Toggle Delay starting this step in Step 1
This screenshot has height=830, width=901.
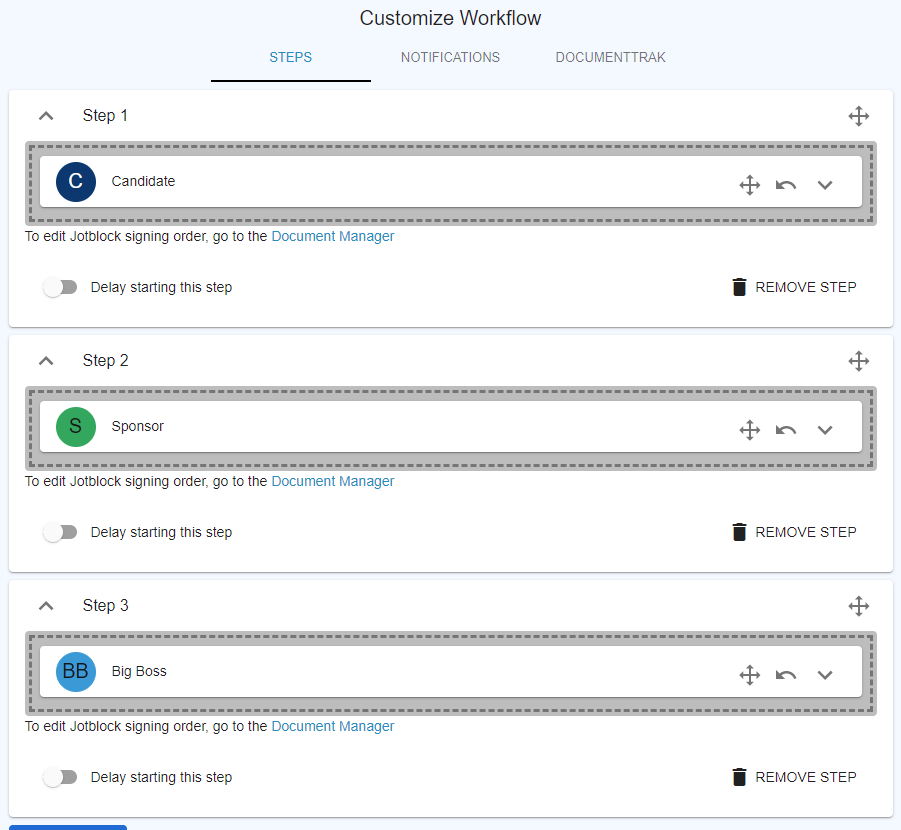tap(60, 287)
